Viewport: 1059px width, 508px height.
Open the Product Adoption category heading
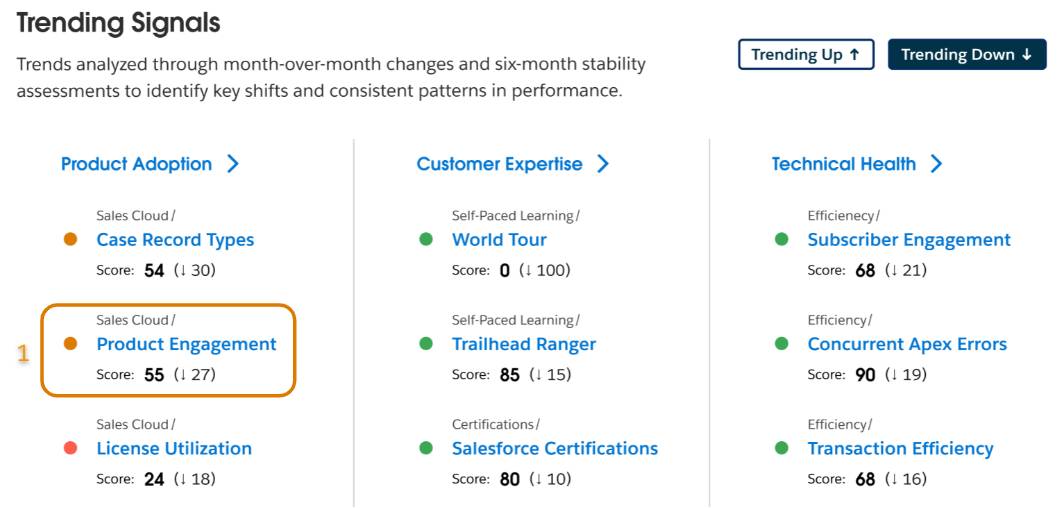(x=136, y=164)
